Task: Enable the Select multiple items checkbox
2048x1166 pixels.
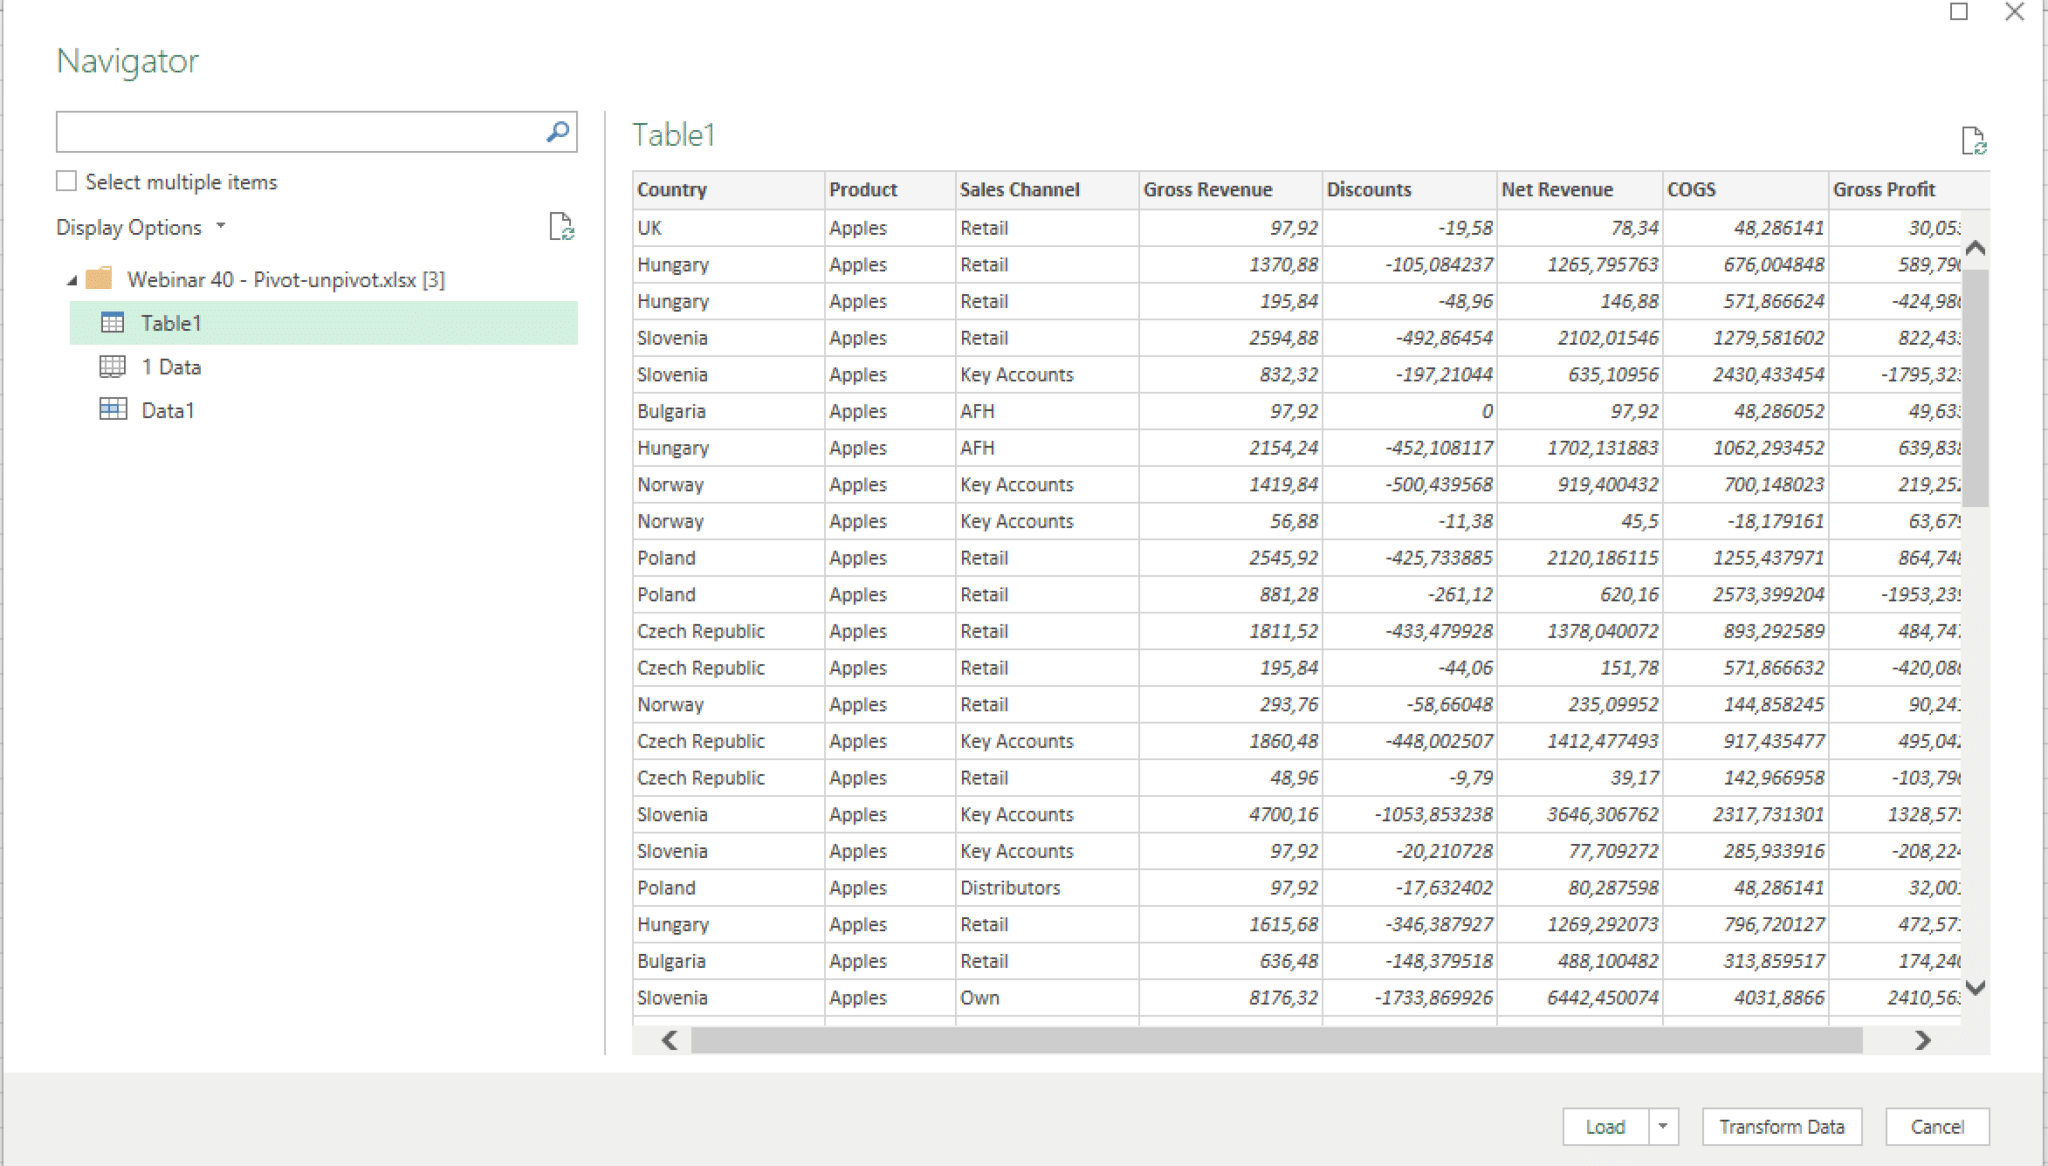Action: [66, 179]
